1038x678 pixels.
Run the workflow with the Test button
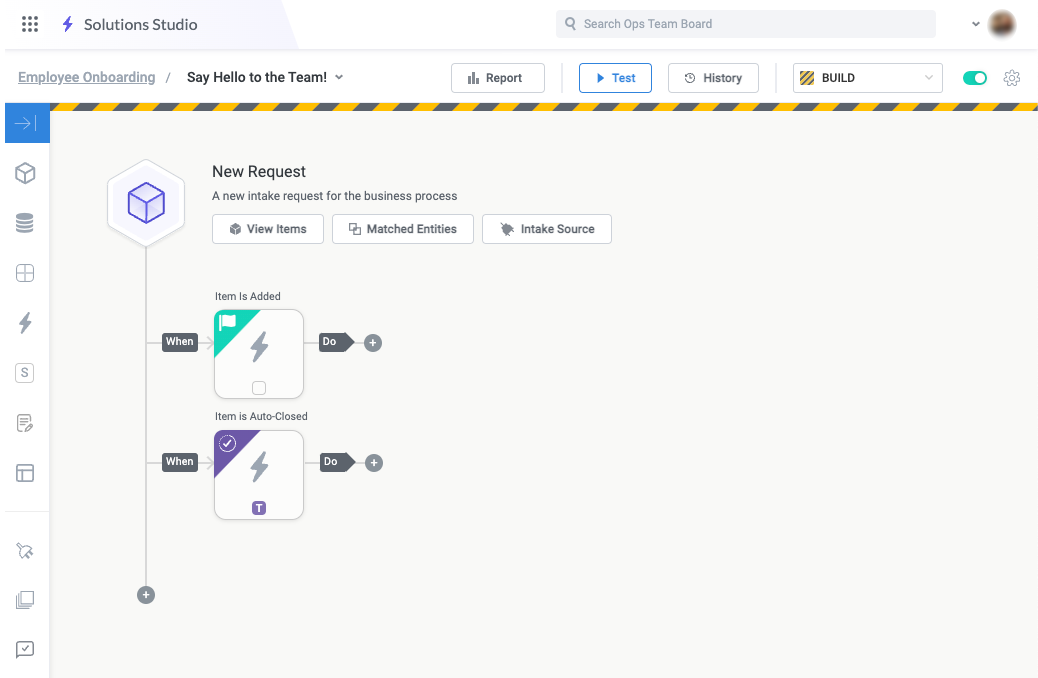tap(615, 77)
